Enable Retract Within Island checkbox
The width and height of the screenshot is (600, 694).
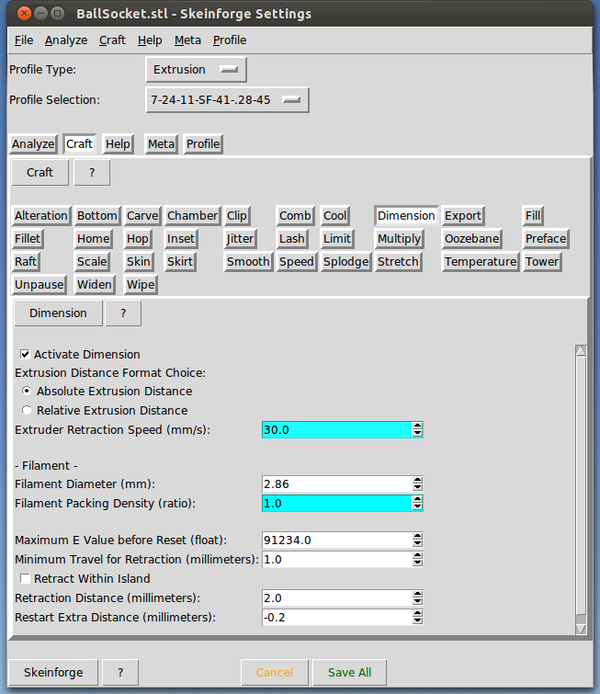click(25, 578)
